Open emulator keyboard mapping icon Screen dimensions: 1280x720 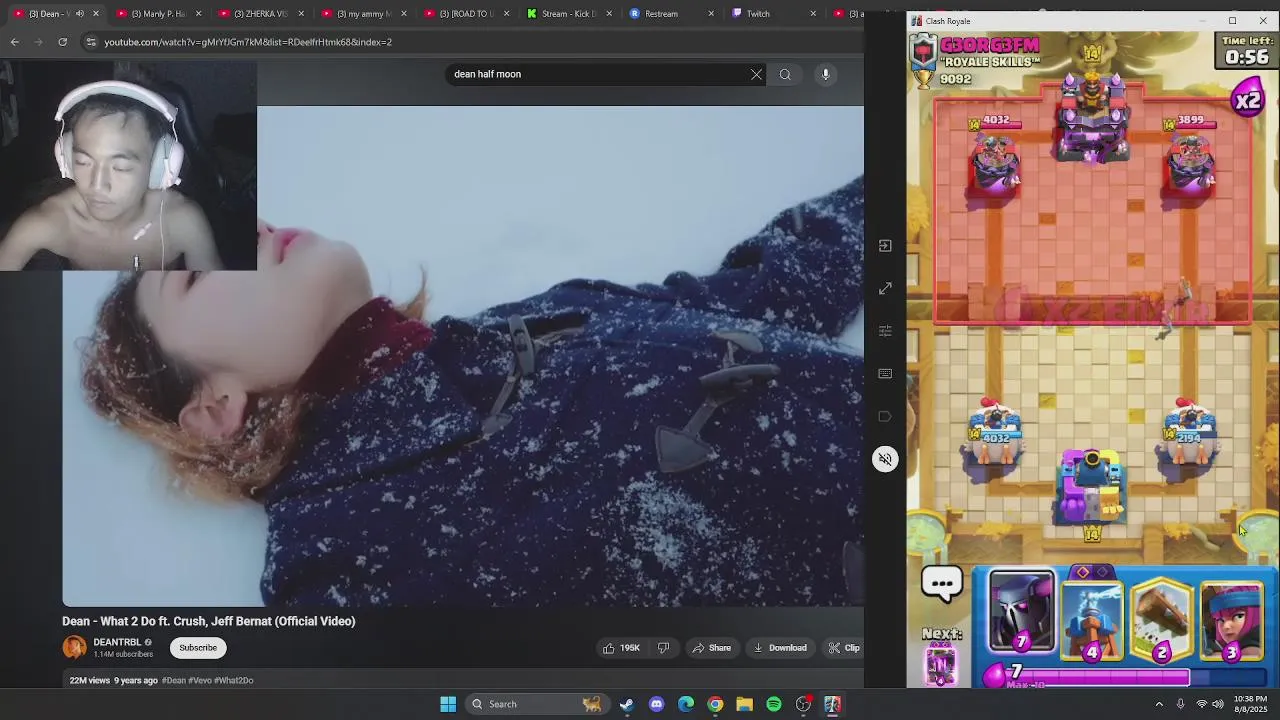tap(885, 374)
